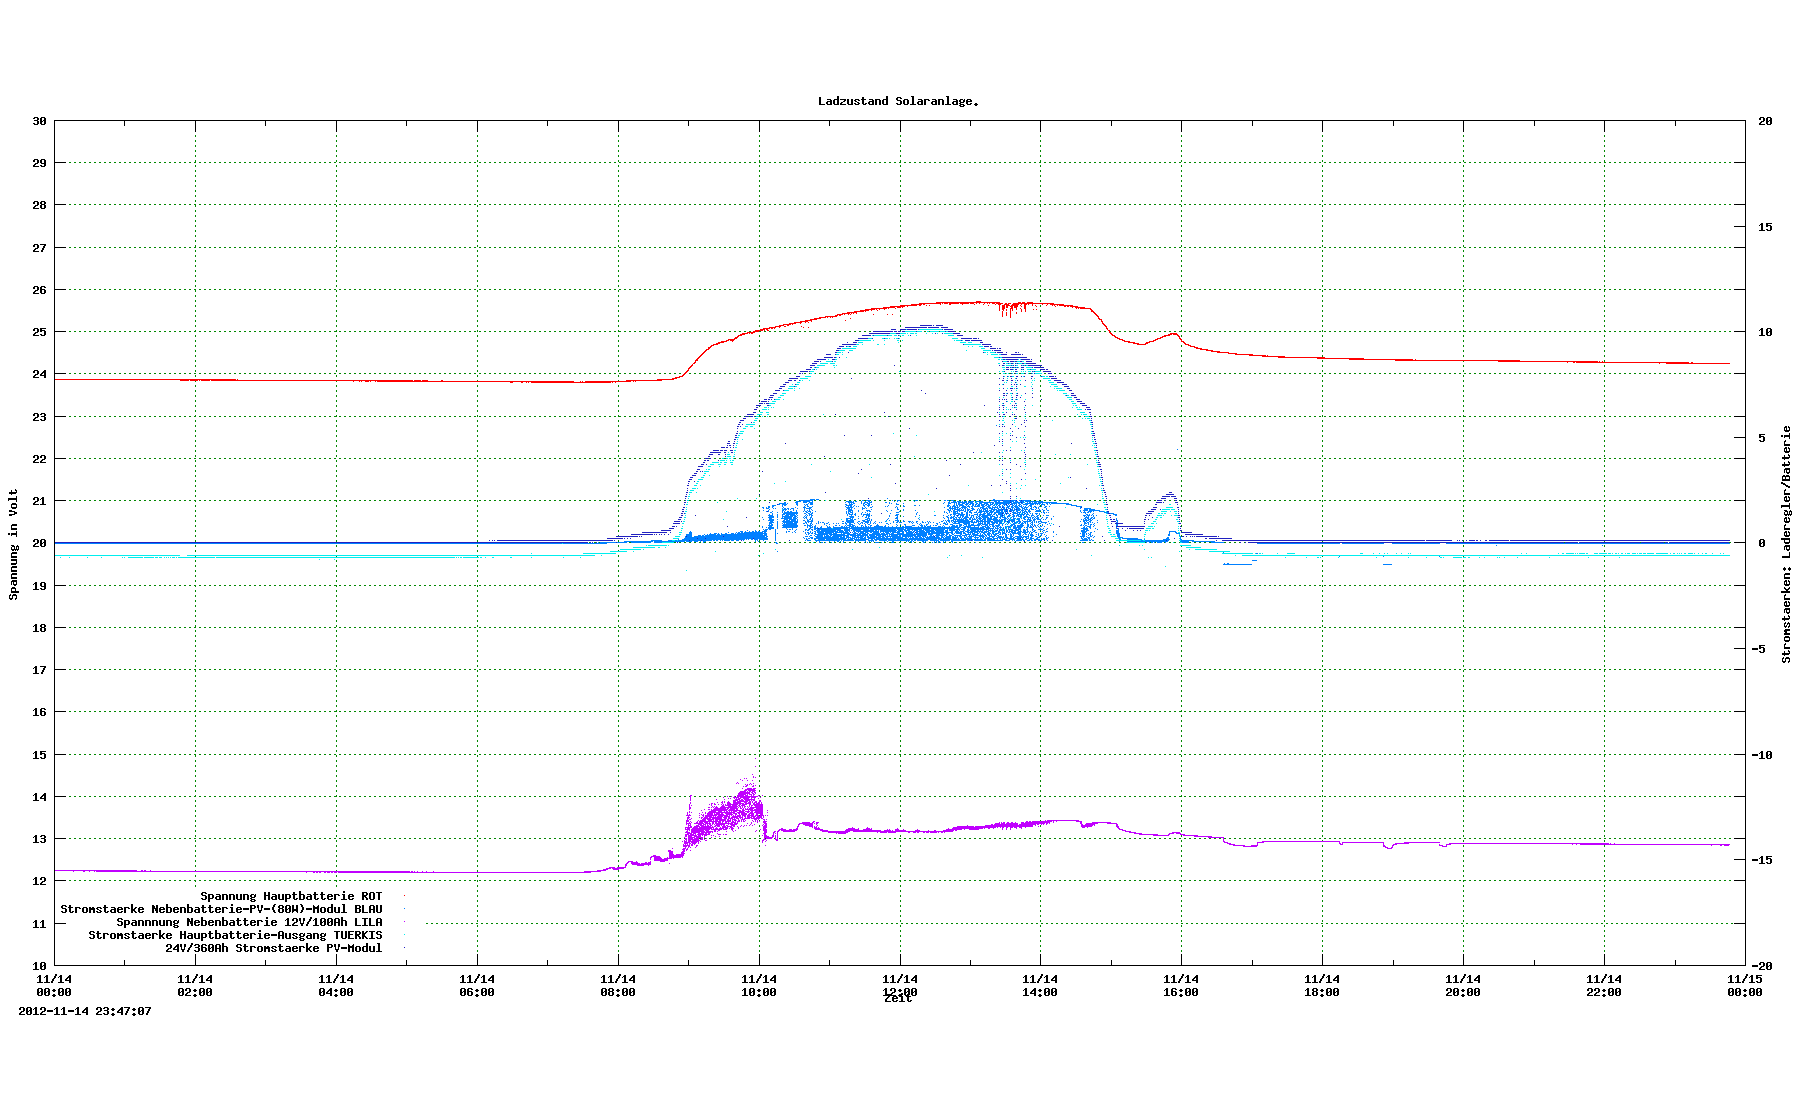Click the timestamp 2012-11-14 23:47:07
This screenshot has height=1100, width=1800.
85,1011
